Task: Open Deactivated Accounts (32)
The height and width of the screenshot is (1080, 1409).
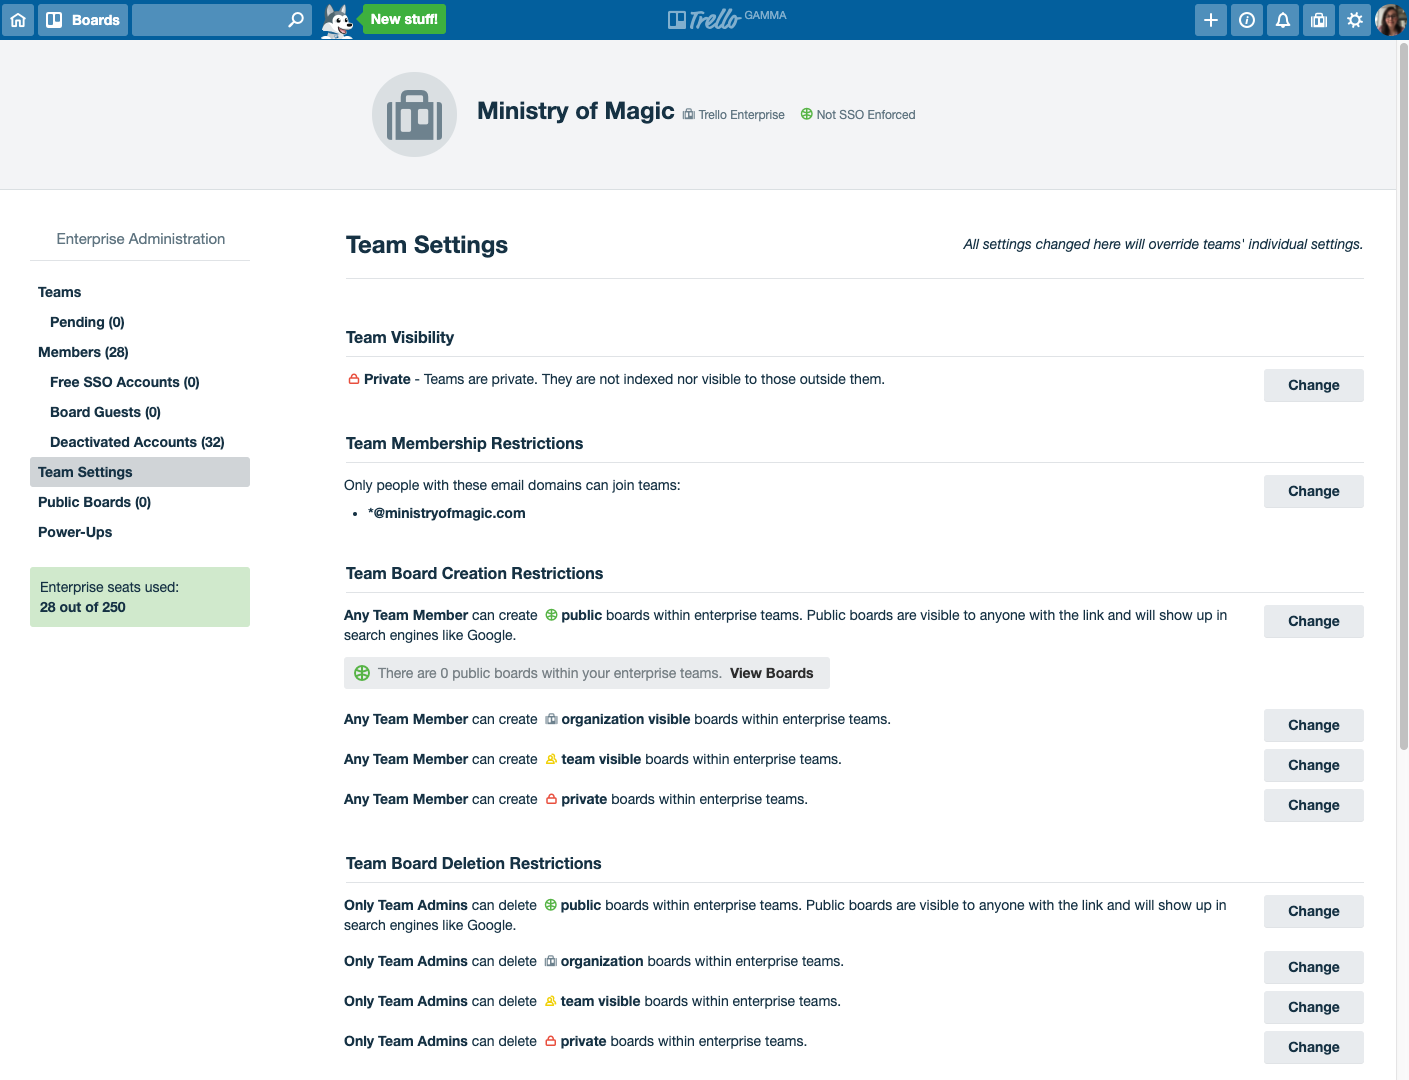Action: 137,442
